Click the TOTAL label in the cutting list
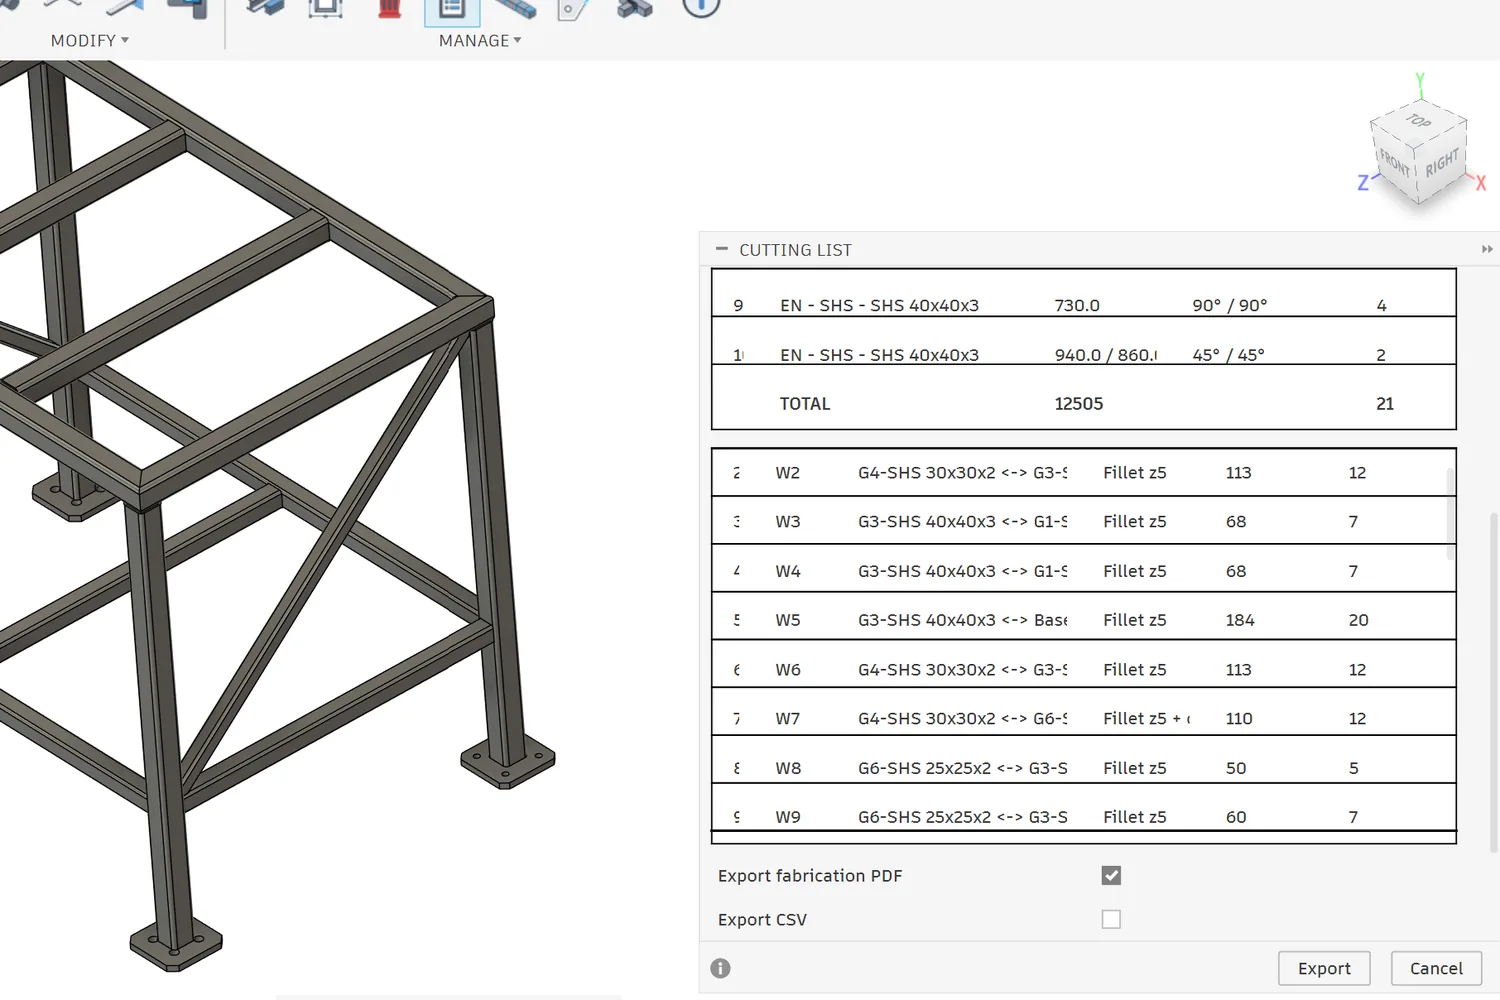This screenshot has width=1500, height=1000. 805,404
